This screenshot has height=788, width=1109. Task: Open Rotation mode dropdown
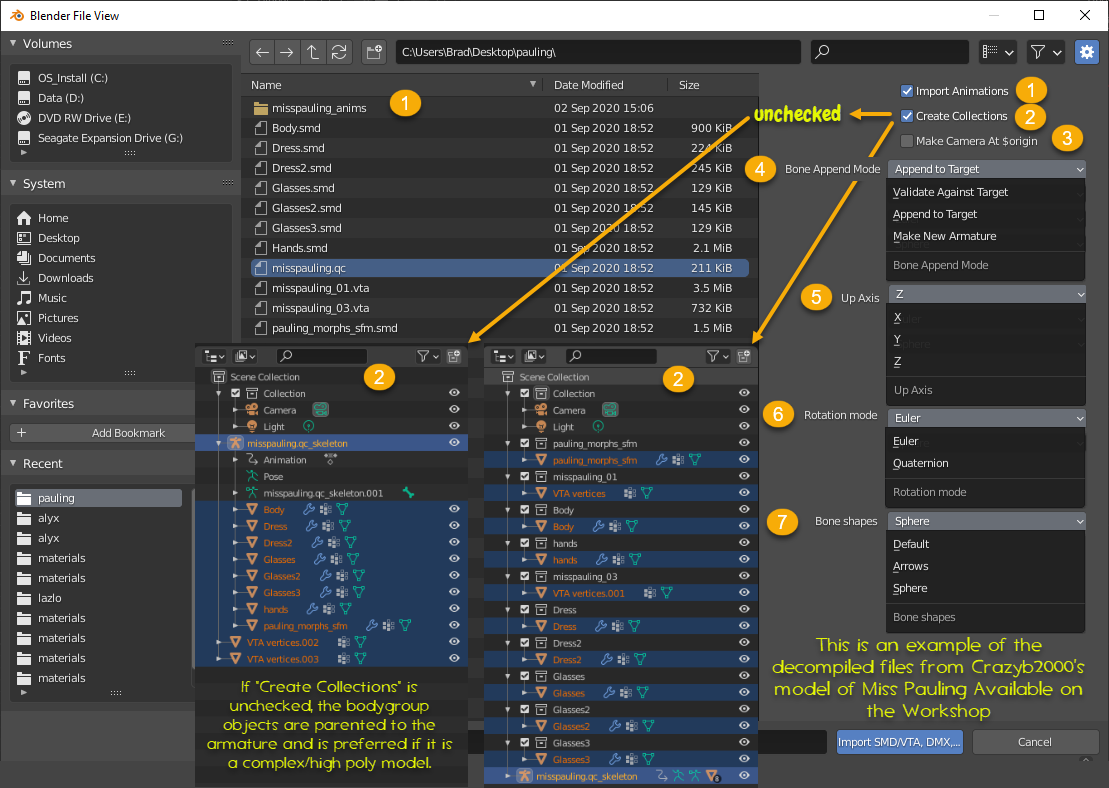pos(987,418)
